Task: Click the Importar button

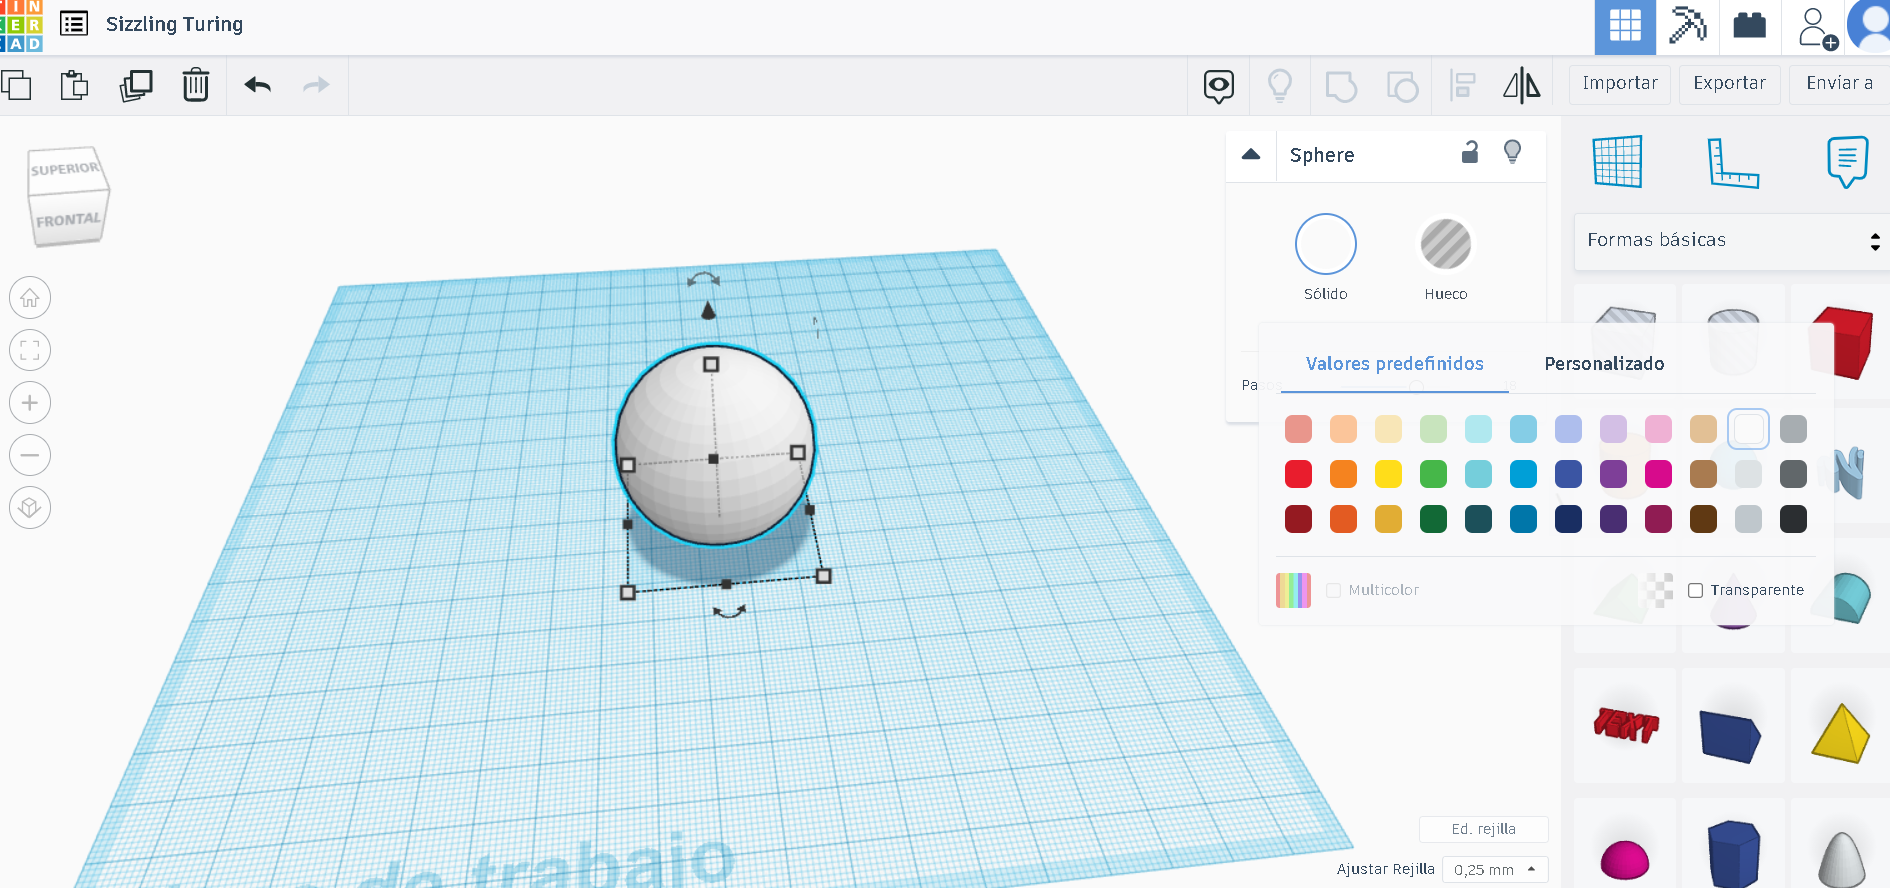Action: coord(1620,84)
